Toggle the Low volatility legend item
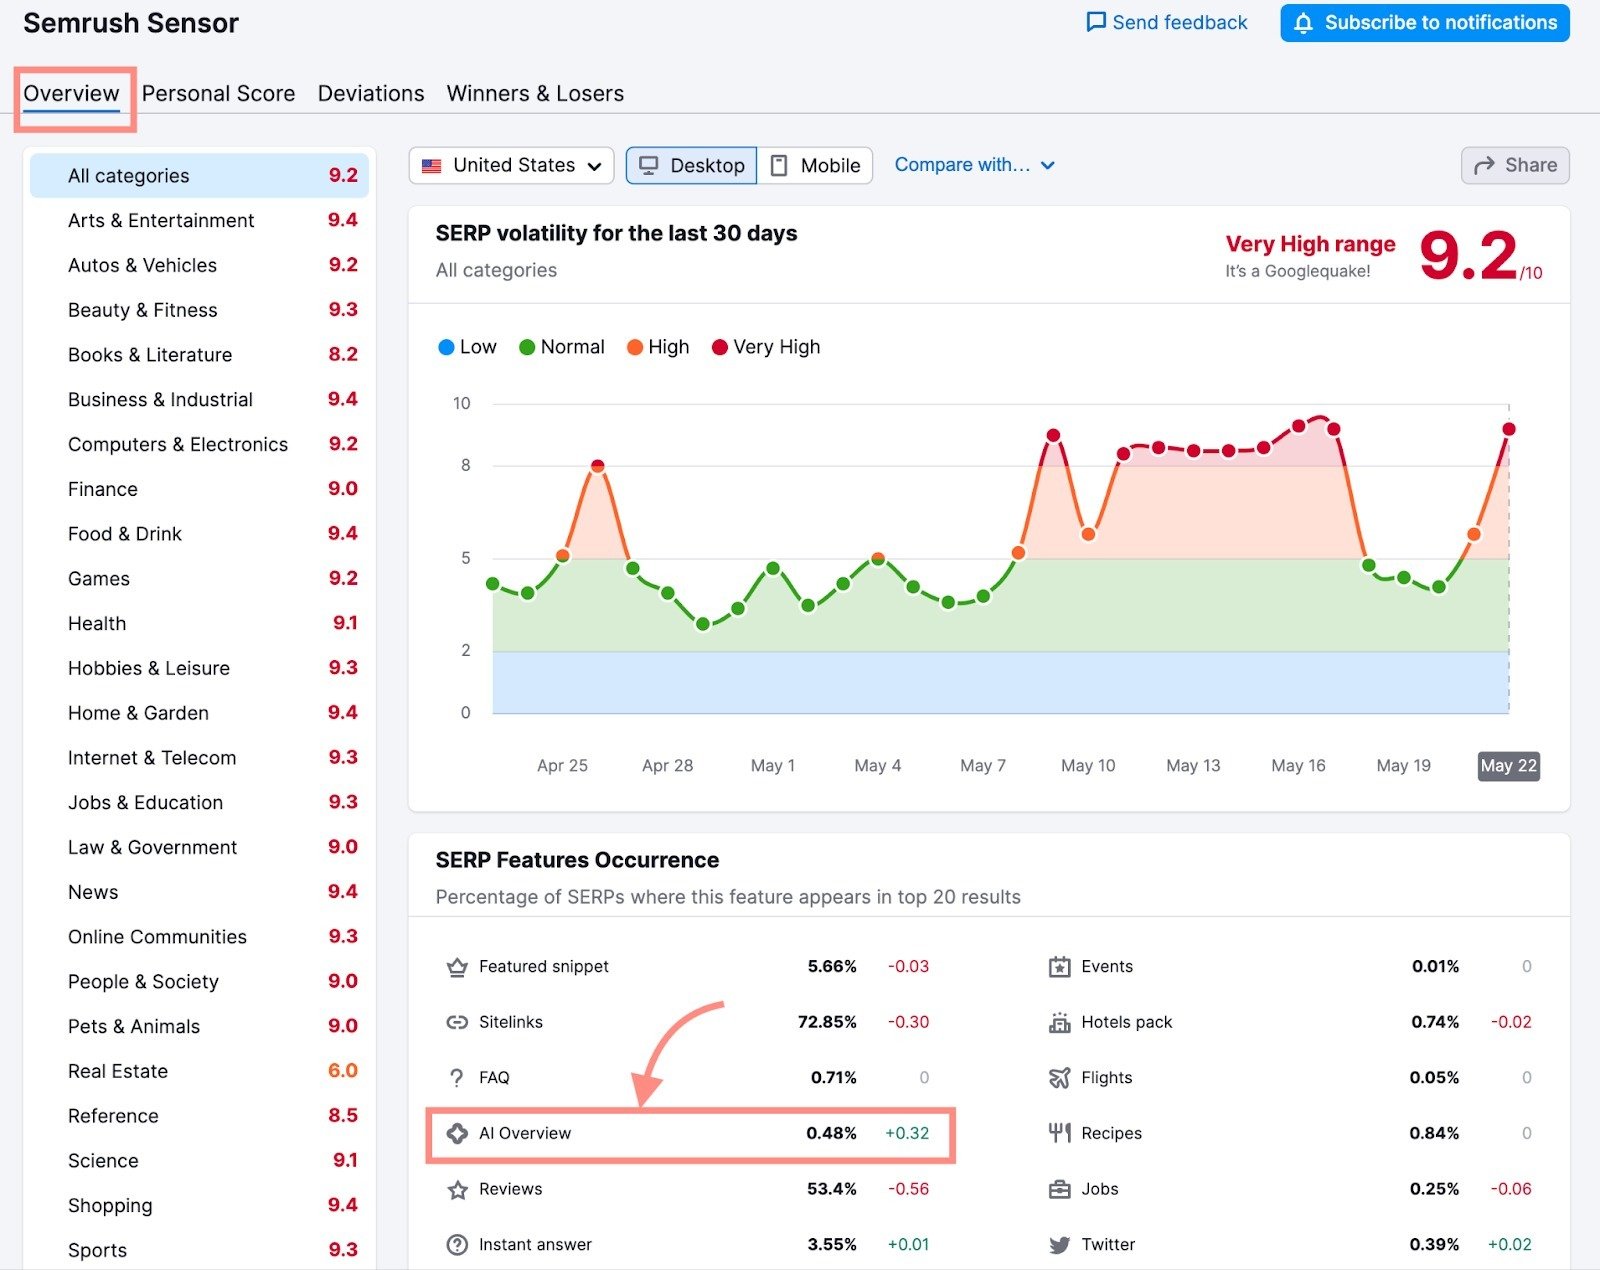 (x=467, y=347)
